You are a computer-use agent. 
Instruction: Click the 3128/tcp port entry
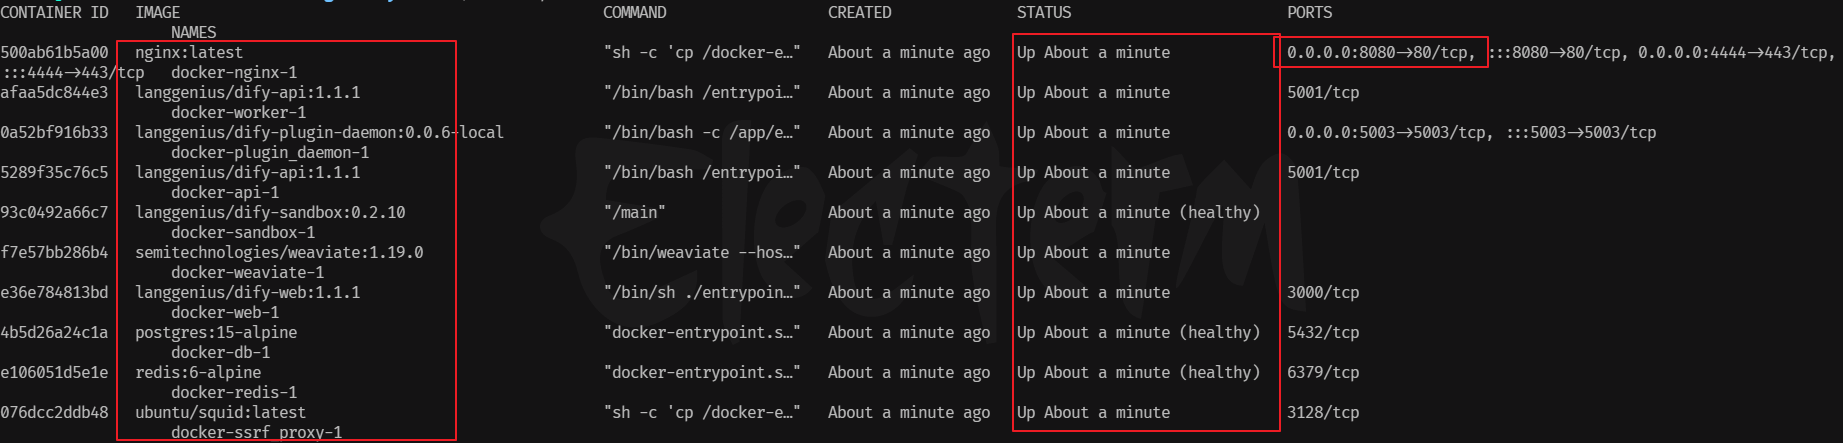point(1323,413)
